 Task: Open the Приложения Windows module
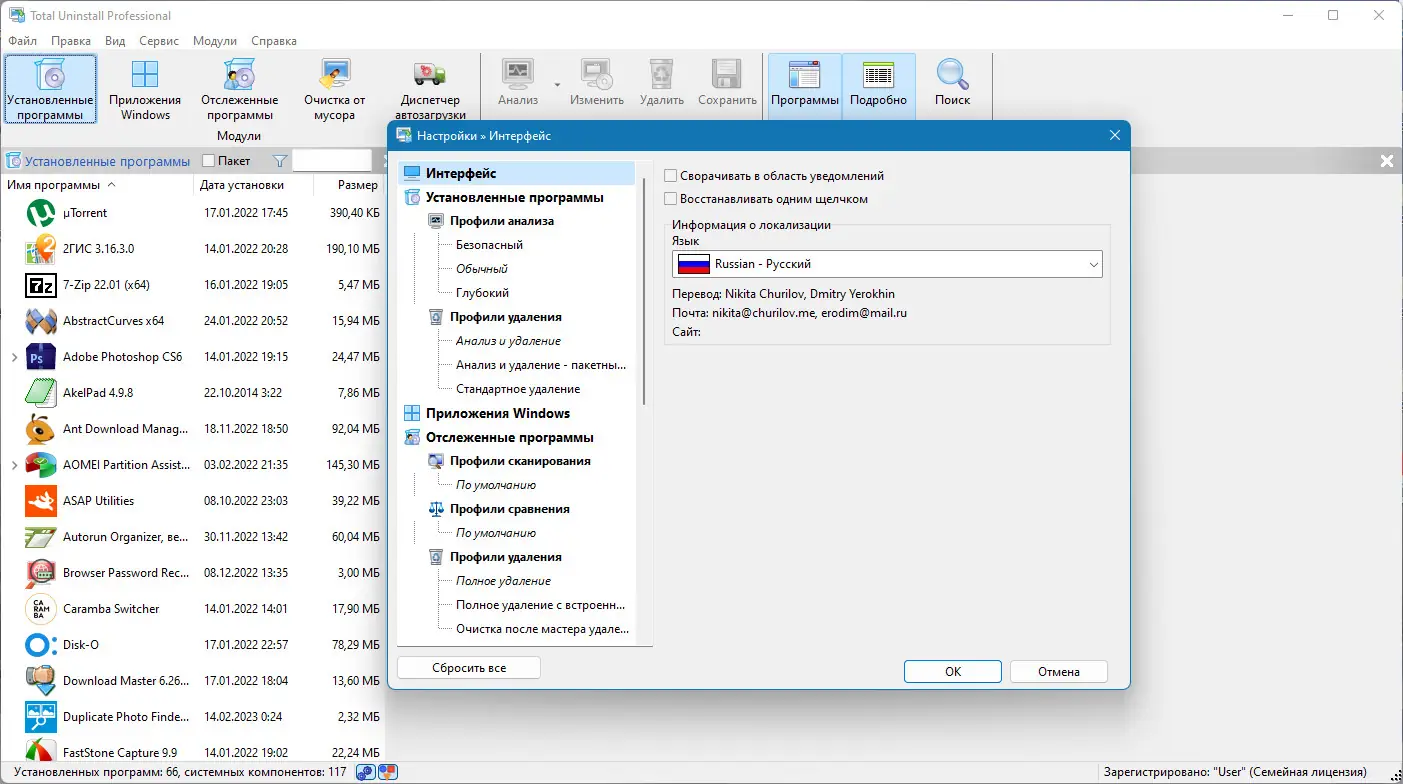tap(145, 89)
